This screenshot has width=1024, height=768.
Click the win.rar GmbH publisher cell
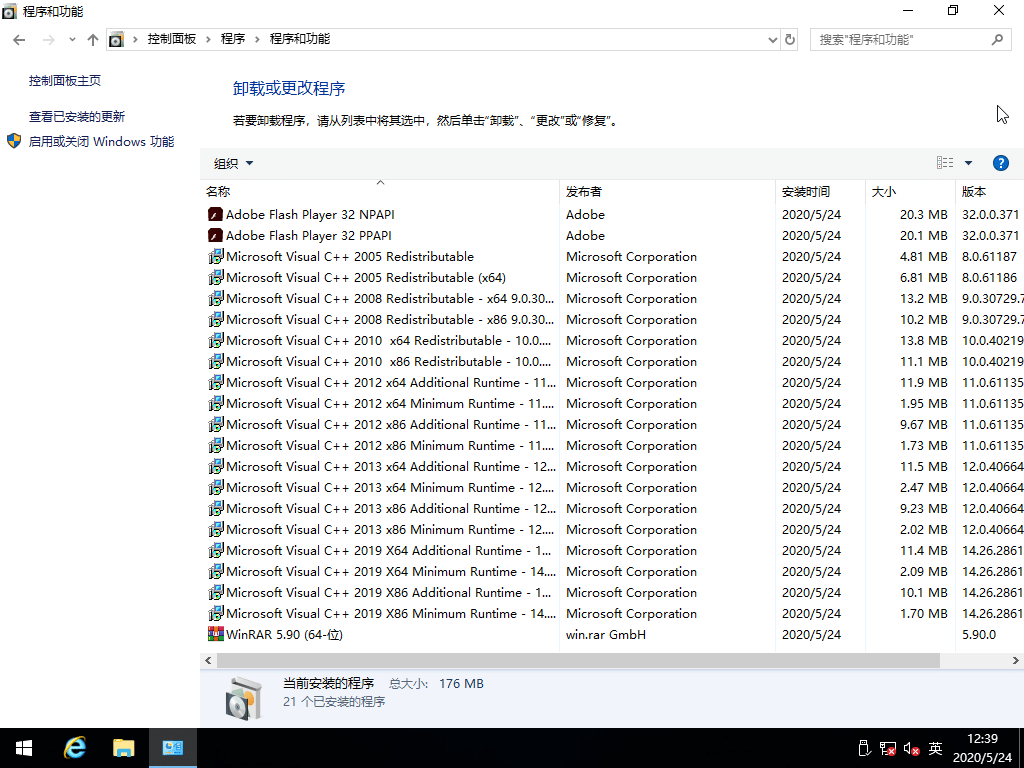tap(605, 634)
